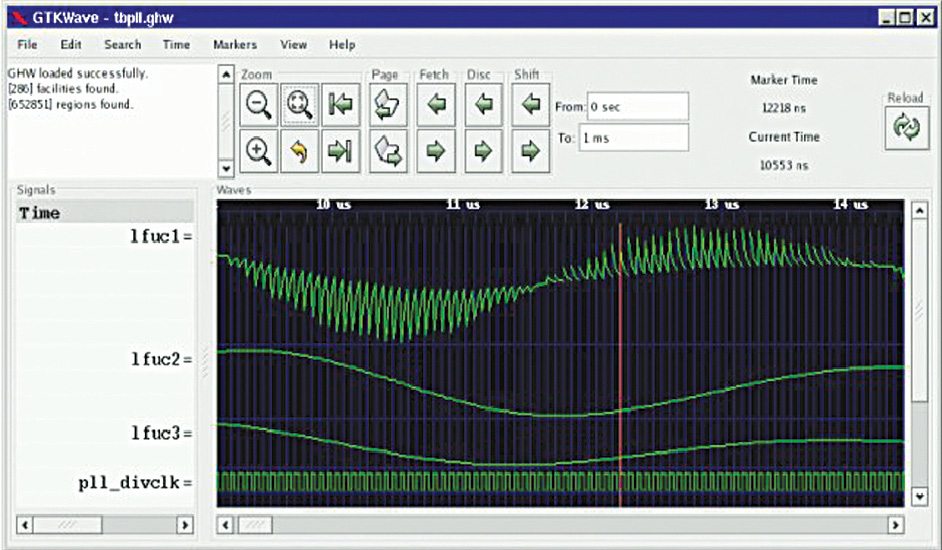Click the From time input field
Screen dimensions: 942x550
pyautogui.click(x=637, y=106)
